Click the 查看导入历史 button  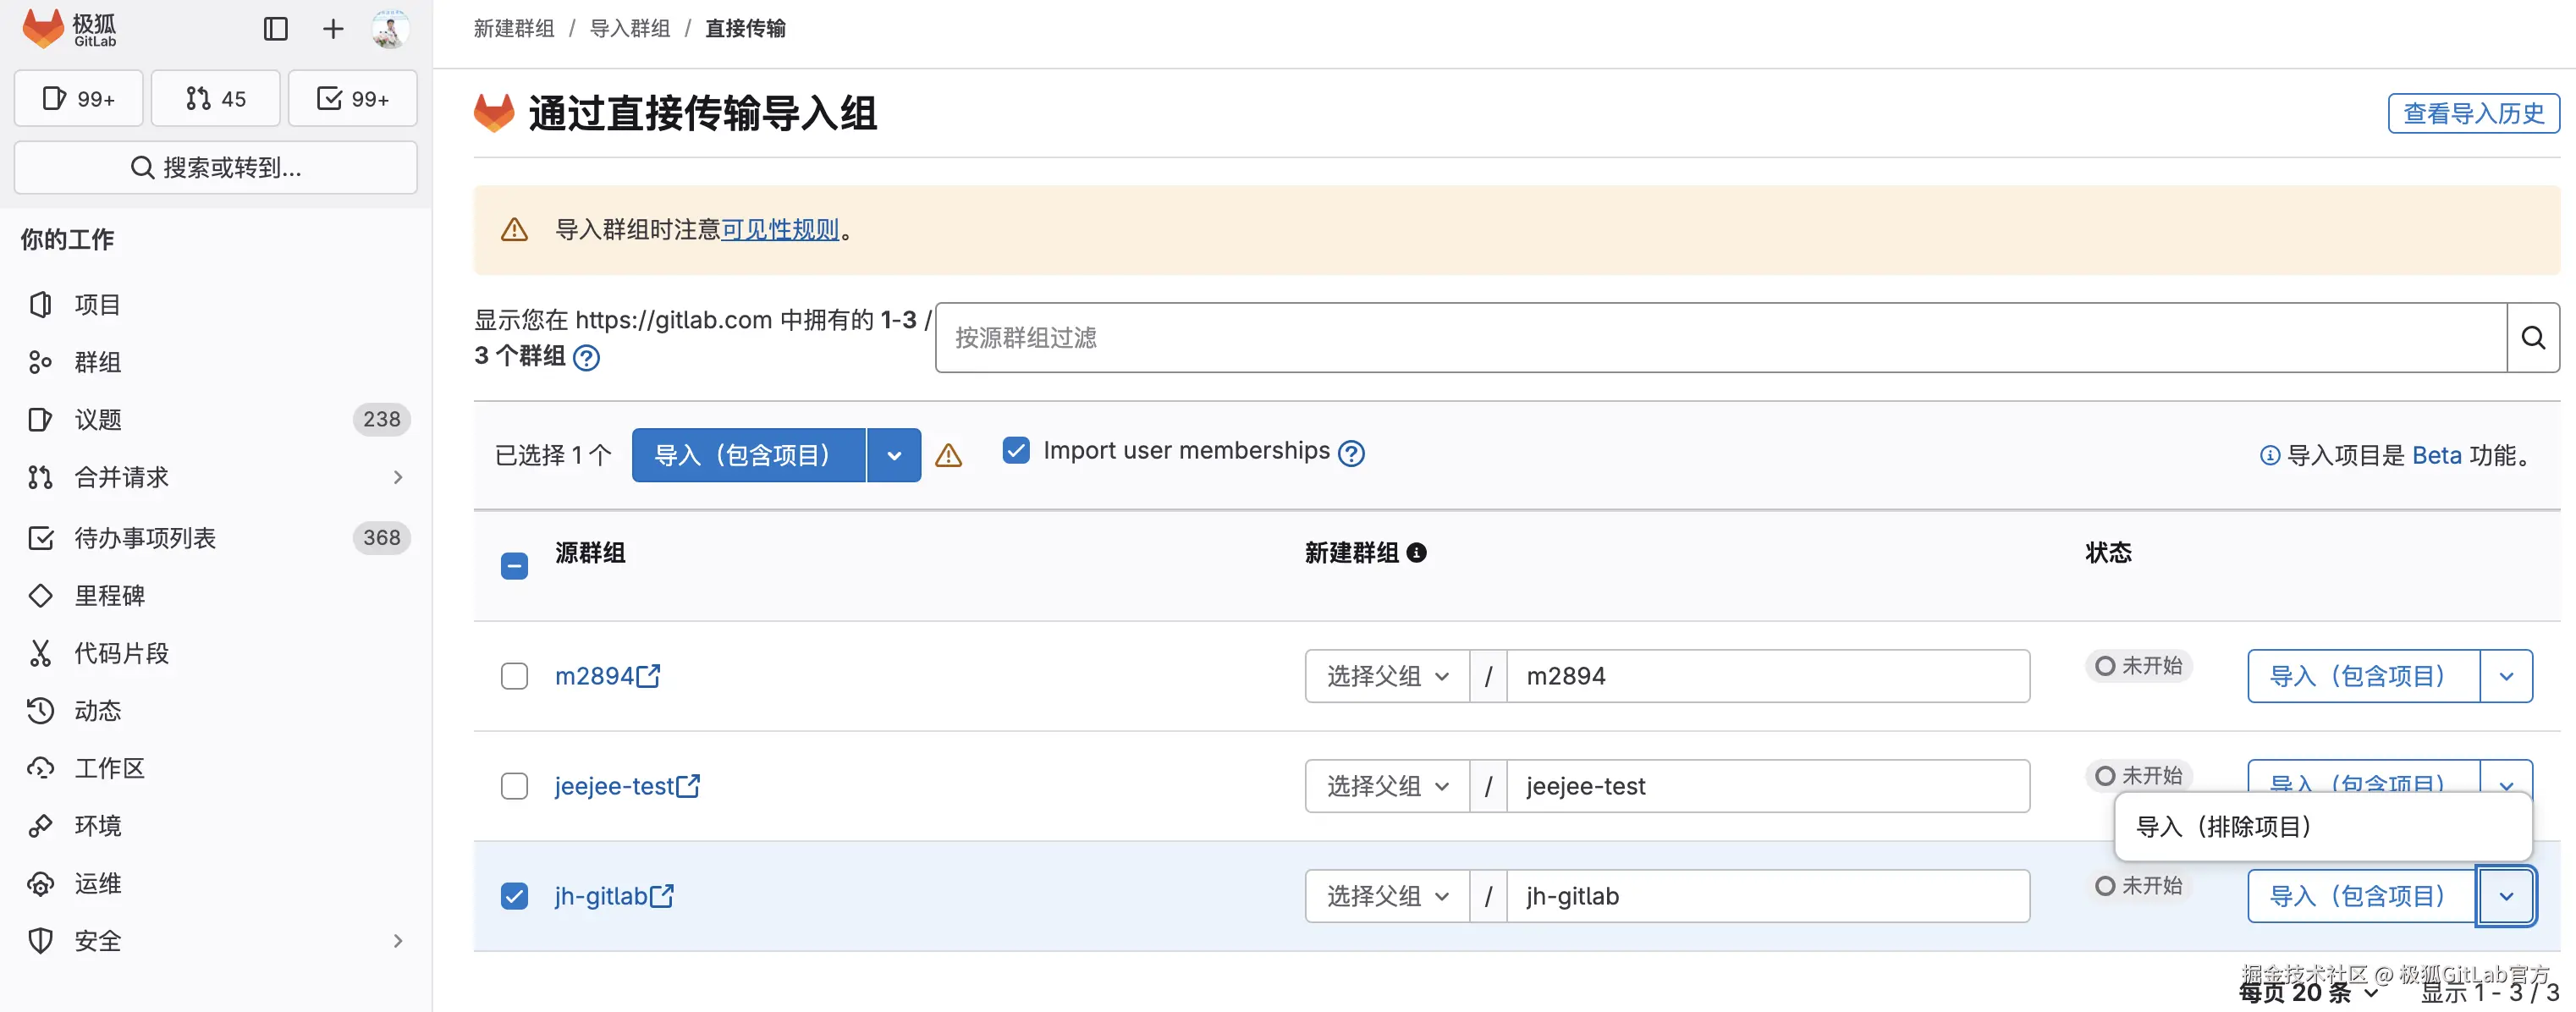click(2472, 113)
